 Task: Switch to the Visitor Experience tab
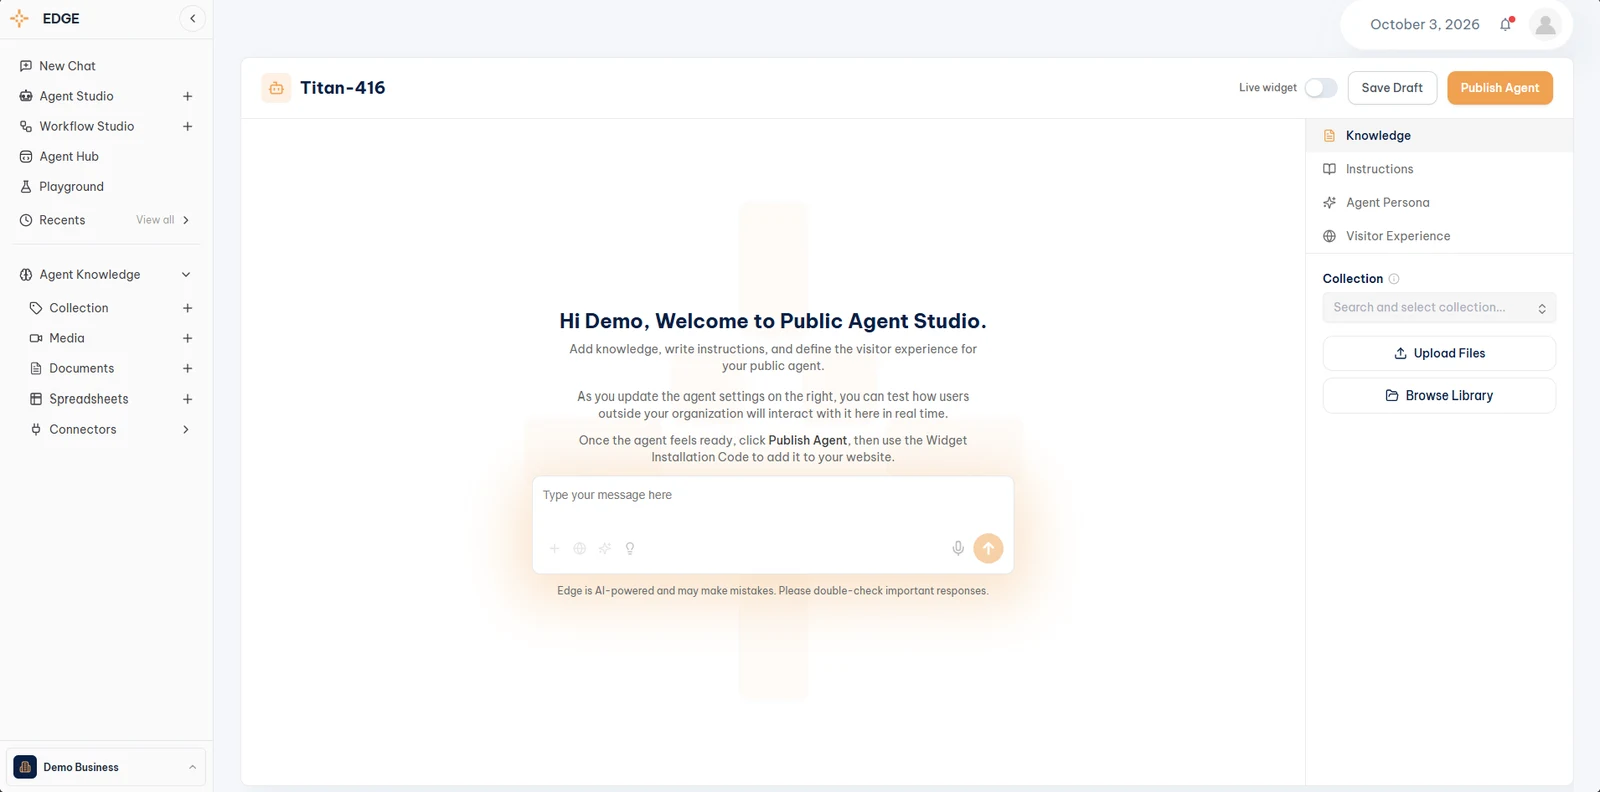(1439, 236)
